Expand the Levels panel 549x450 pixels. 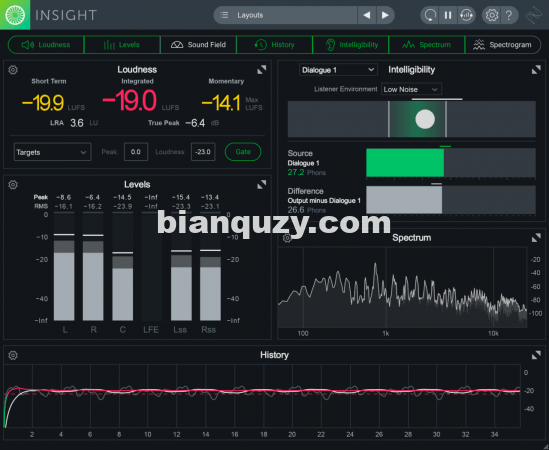[262, 185]
